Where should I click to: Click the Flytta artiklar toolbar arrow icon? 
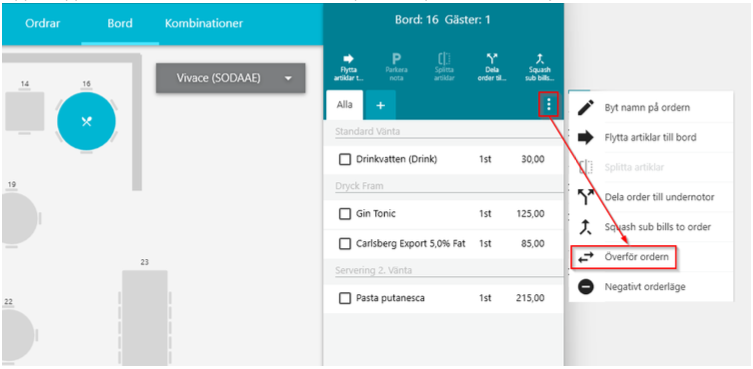(349, 59)
